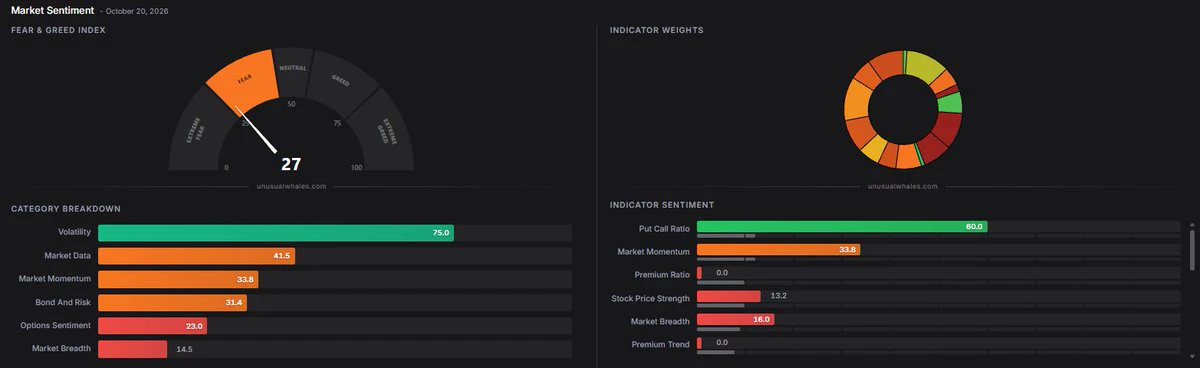The height and width of the screenshot is (368, 1200).
Task: Click the Put Call Ratio label
Action: [664, 229]
